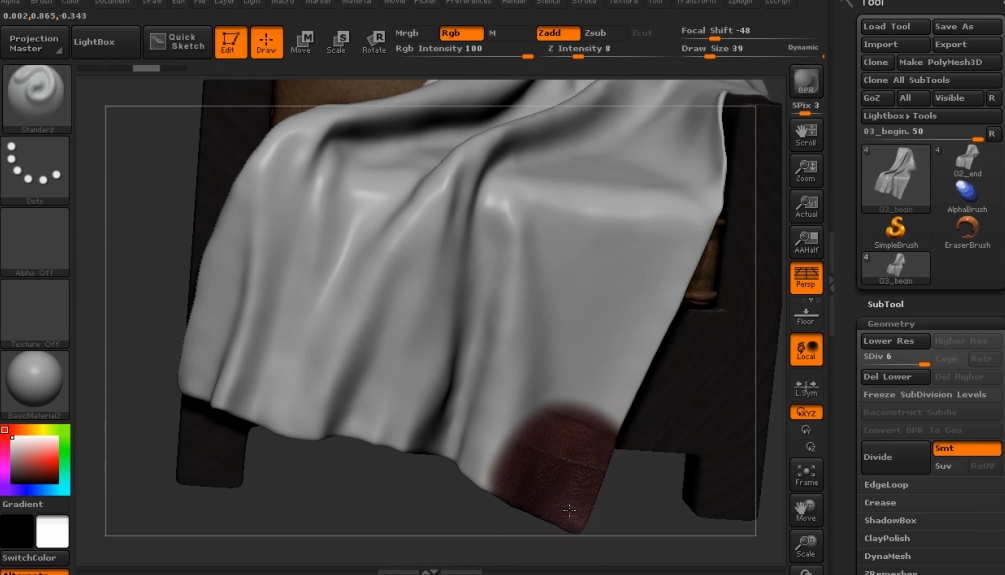Toggle Smt smoothing on divide

[967, 448]
